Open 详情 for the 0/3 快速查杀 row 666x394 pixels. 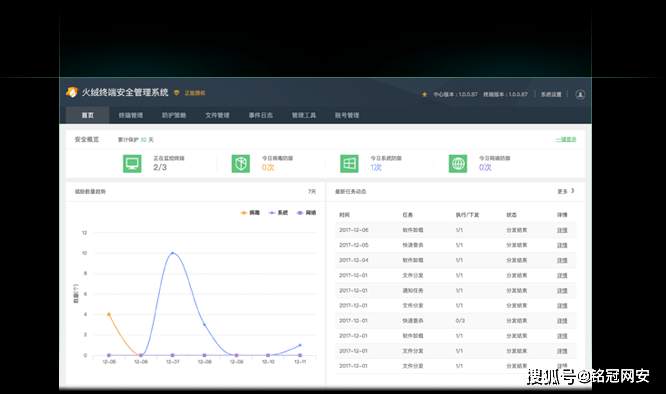[562, 321]
